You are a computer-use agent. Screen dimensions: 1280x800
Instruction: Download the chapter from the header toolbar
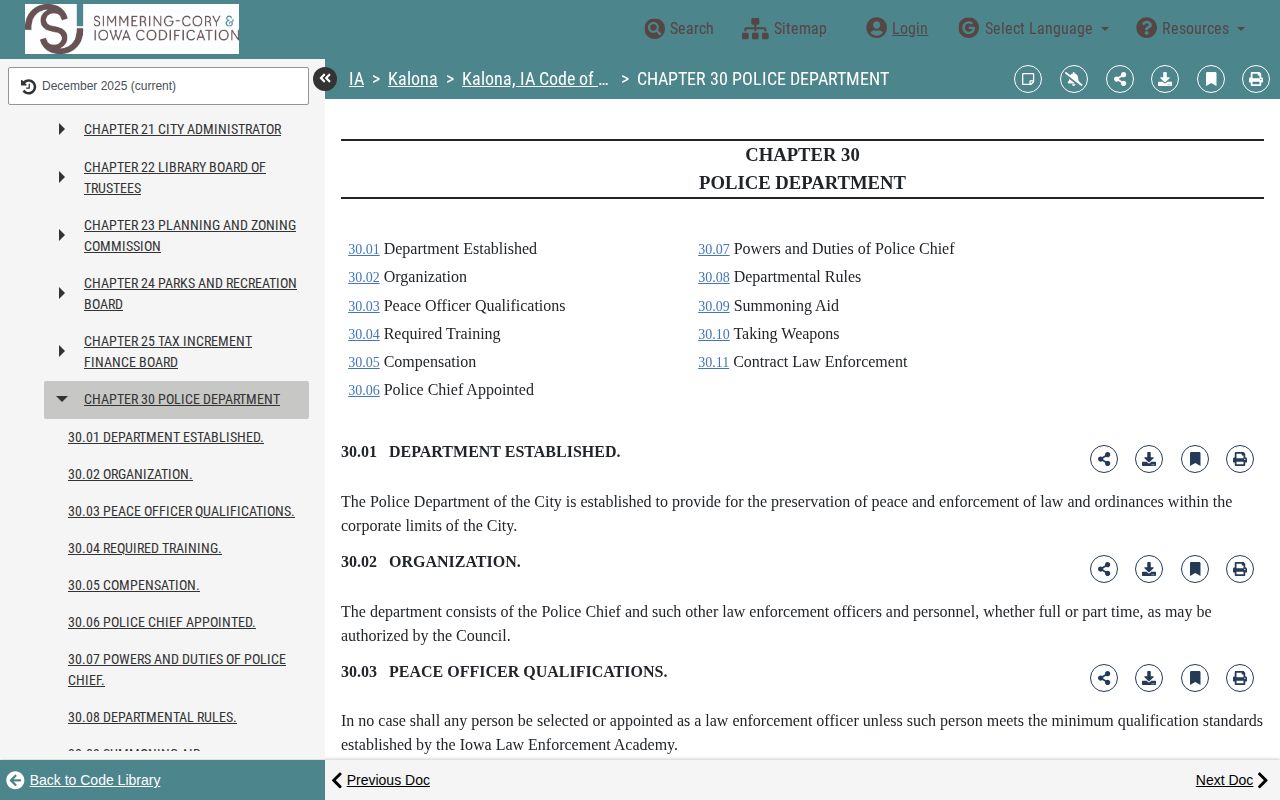1165,79
